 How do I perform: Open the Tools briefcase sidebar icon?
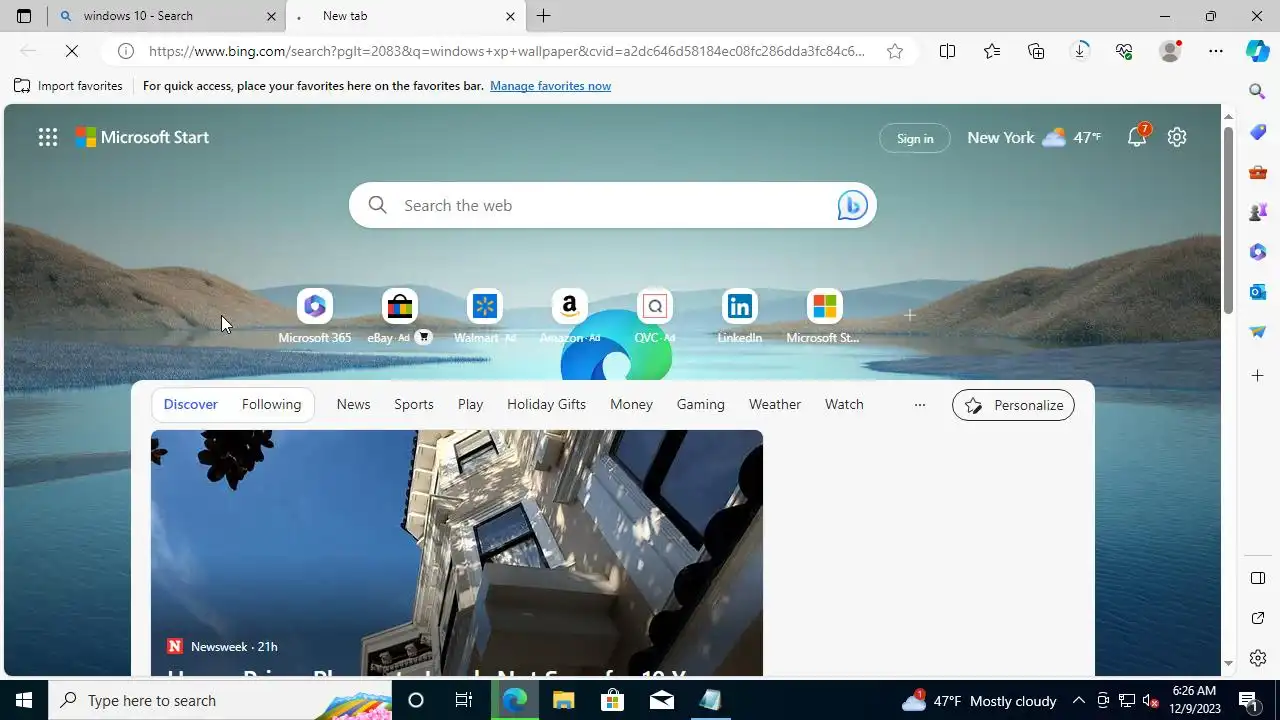point(1258,172)
